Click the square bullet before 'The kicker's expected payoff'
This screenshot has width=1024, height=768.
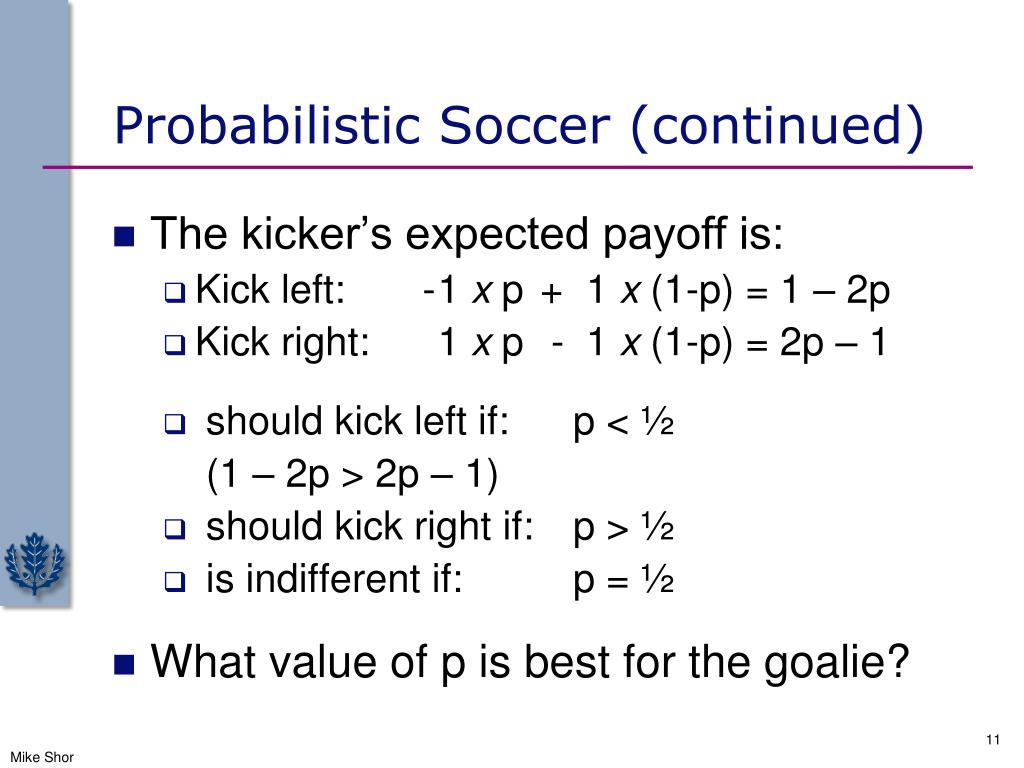[x=124, y=236]
